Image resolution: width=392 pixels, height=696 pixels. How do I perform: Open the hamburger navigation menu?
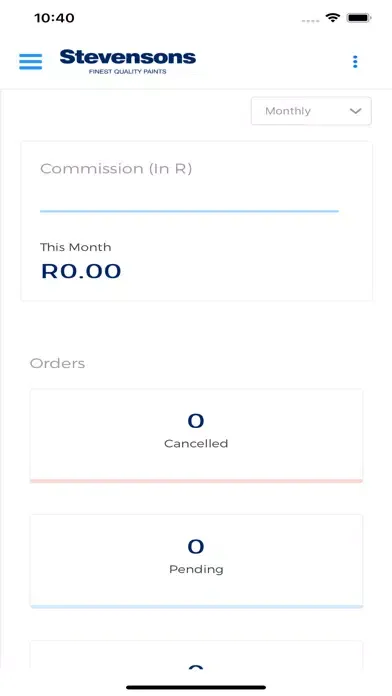[x=31, y=62]
